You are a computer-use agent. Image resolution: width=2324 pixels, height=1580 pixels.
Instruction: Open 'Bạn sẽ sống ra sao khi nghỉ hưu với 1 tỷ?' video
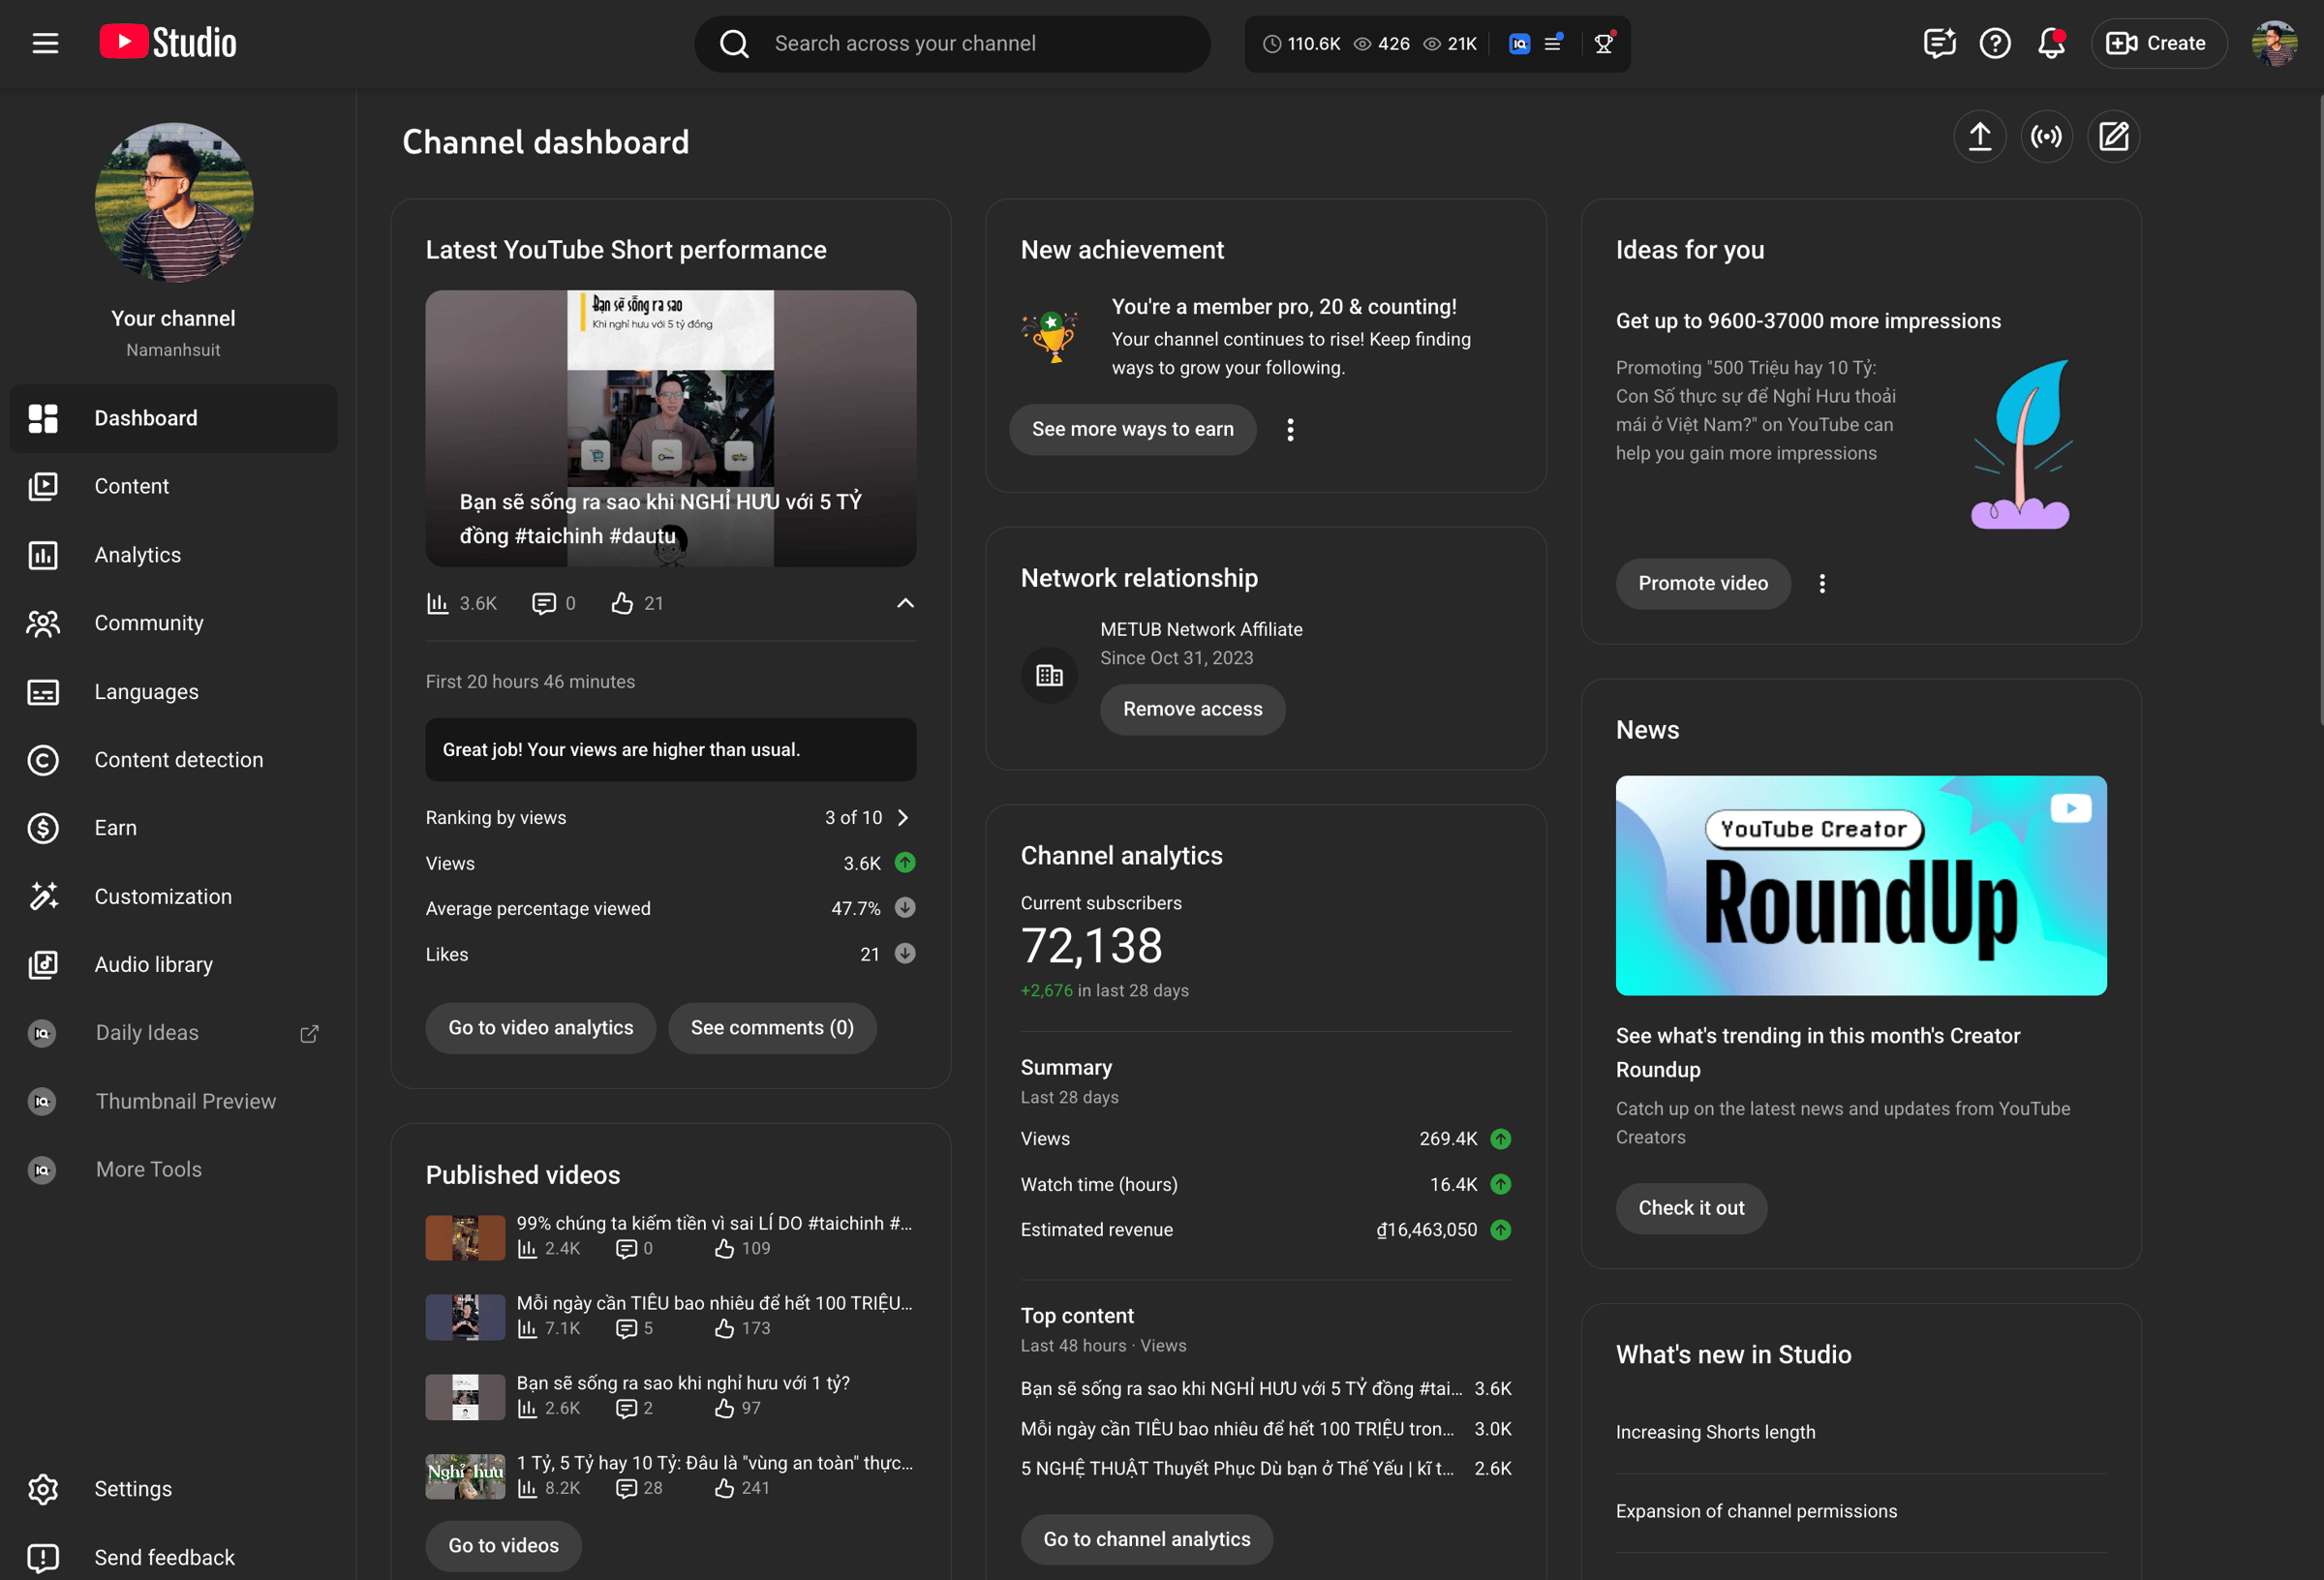[x=670, y=1395]
